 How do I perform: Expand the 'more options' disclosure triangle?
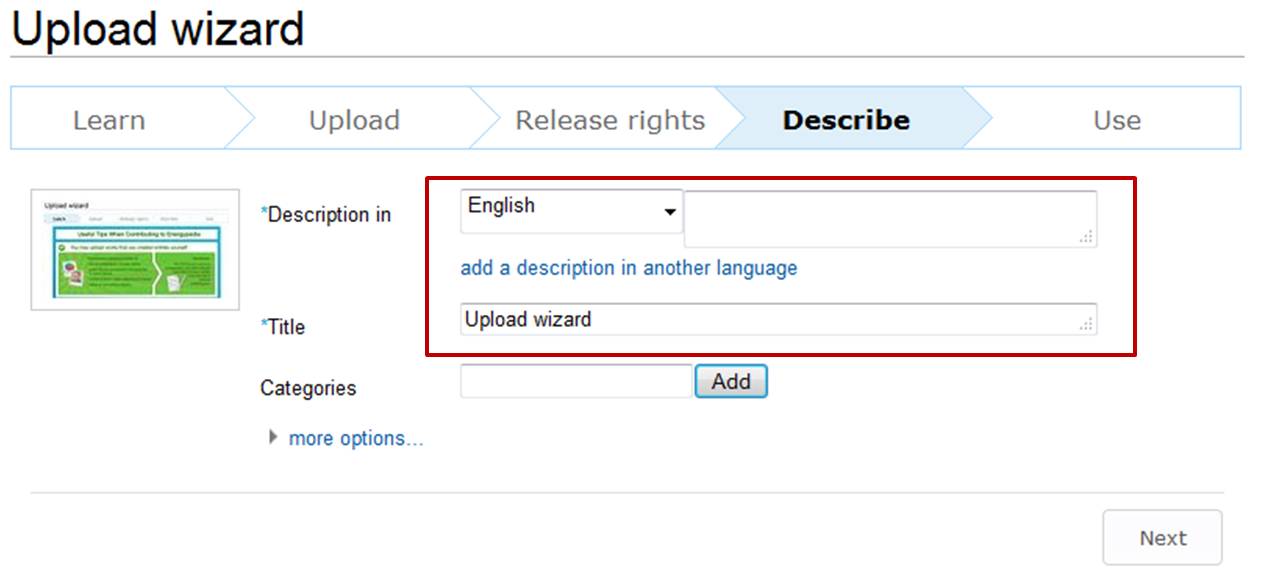point(273,438)
